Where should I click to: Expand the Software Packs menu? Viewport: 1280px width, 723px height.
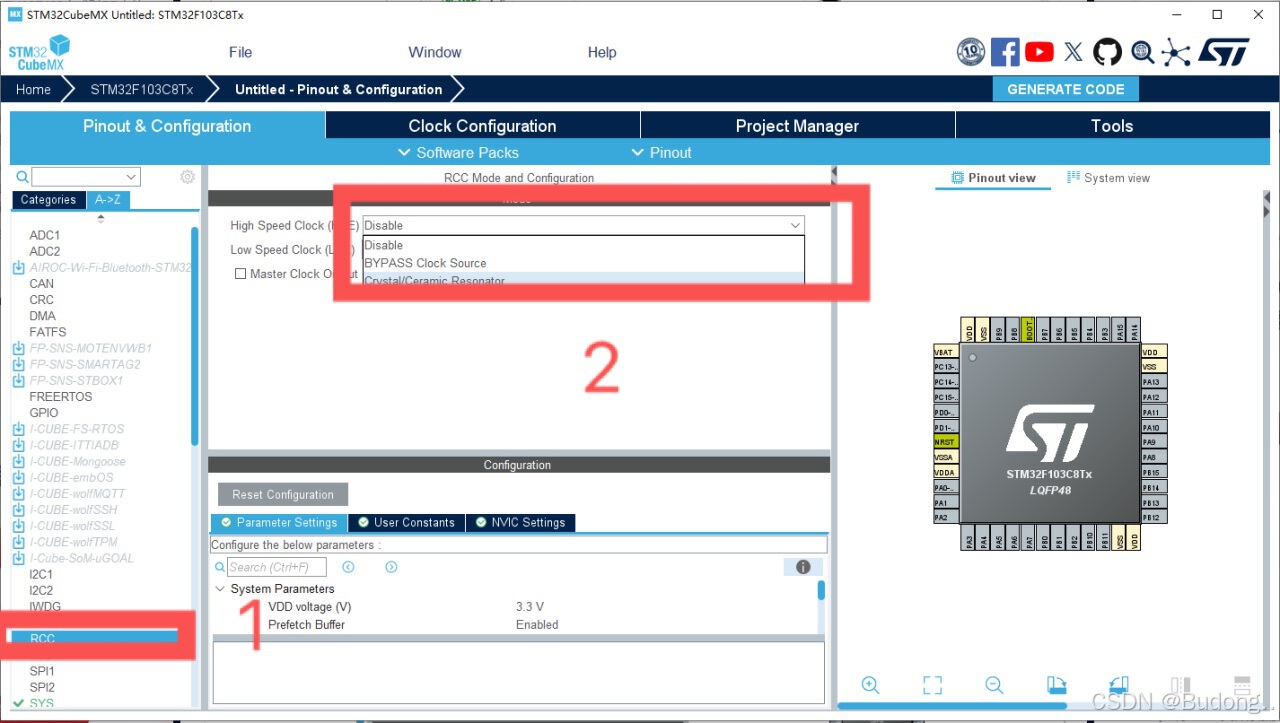458,152
